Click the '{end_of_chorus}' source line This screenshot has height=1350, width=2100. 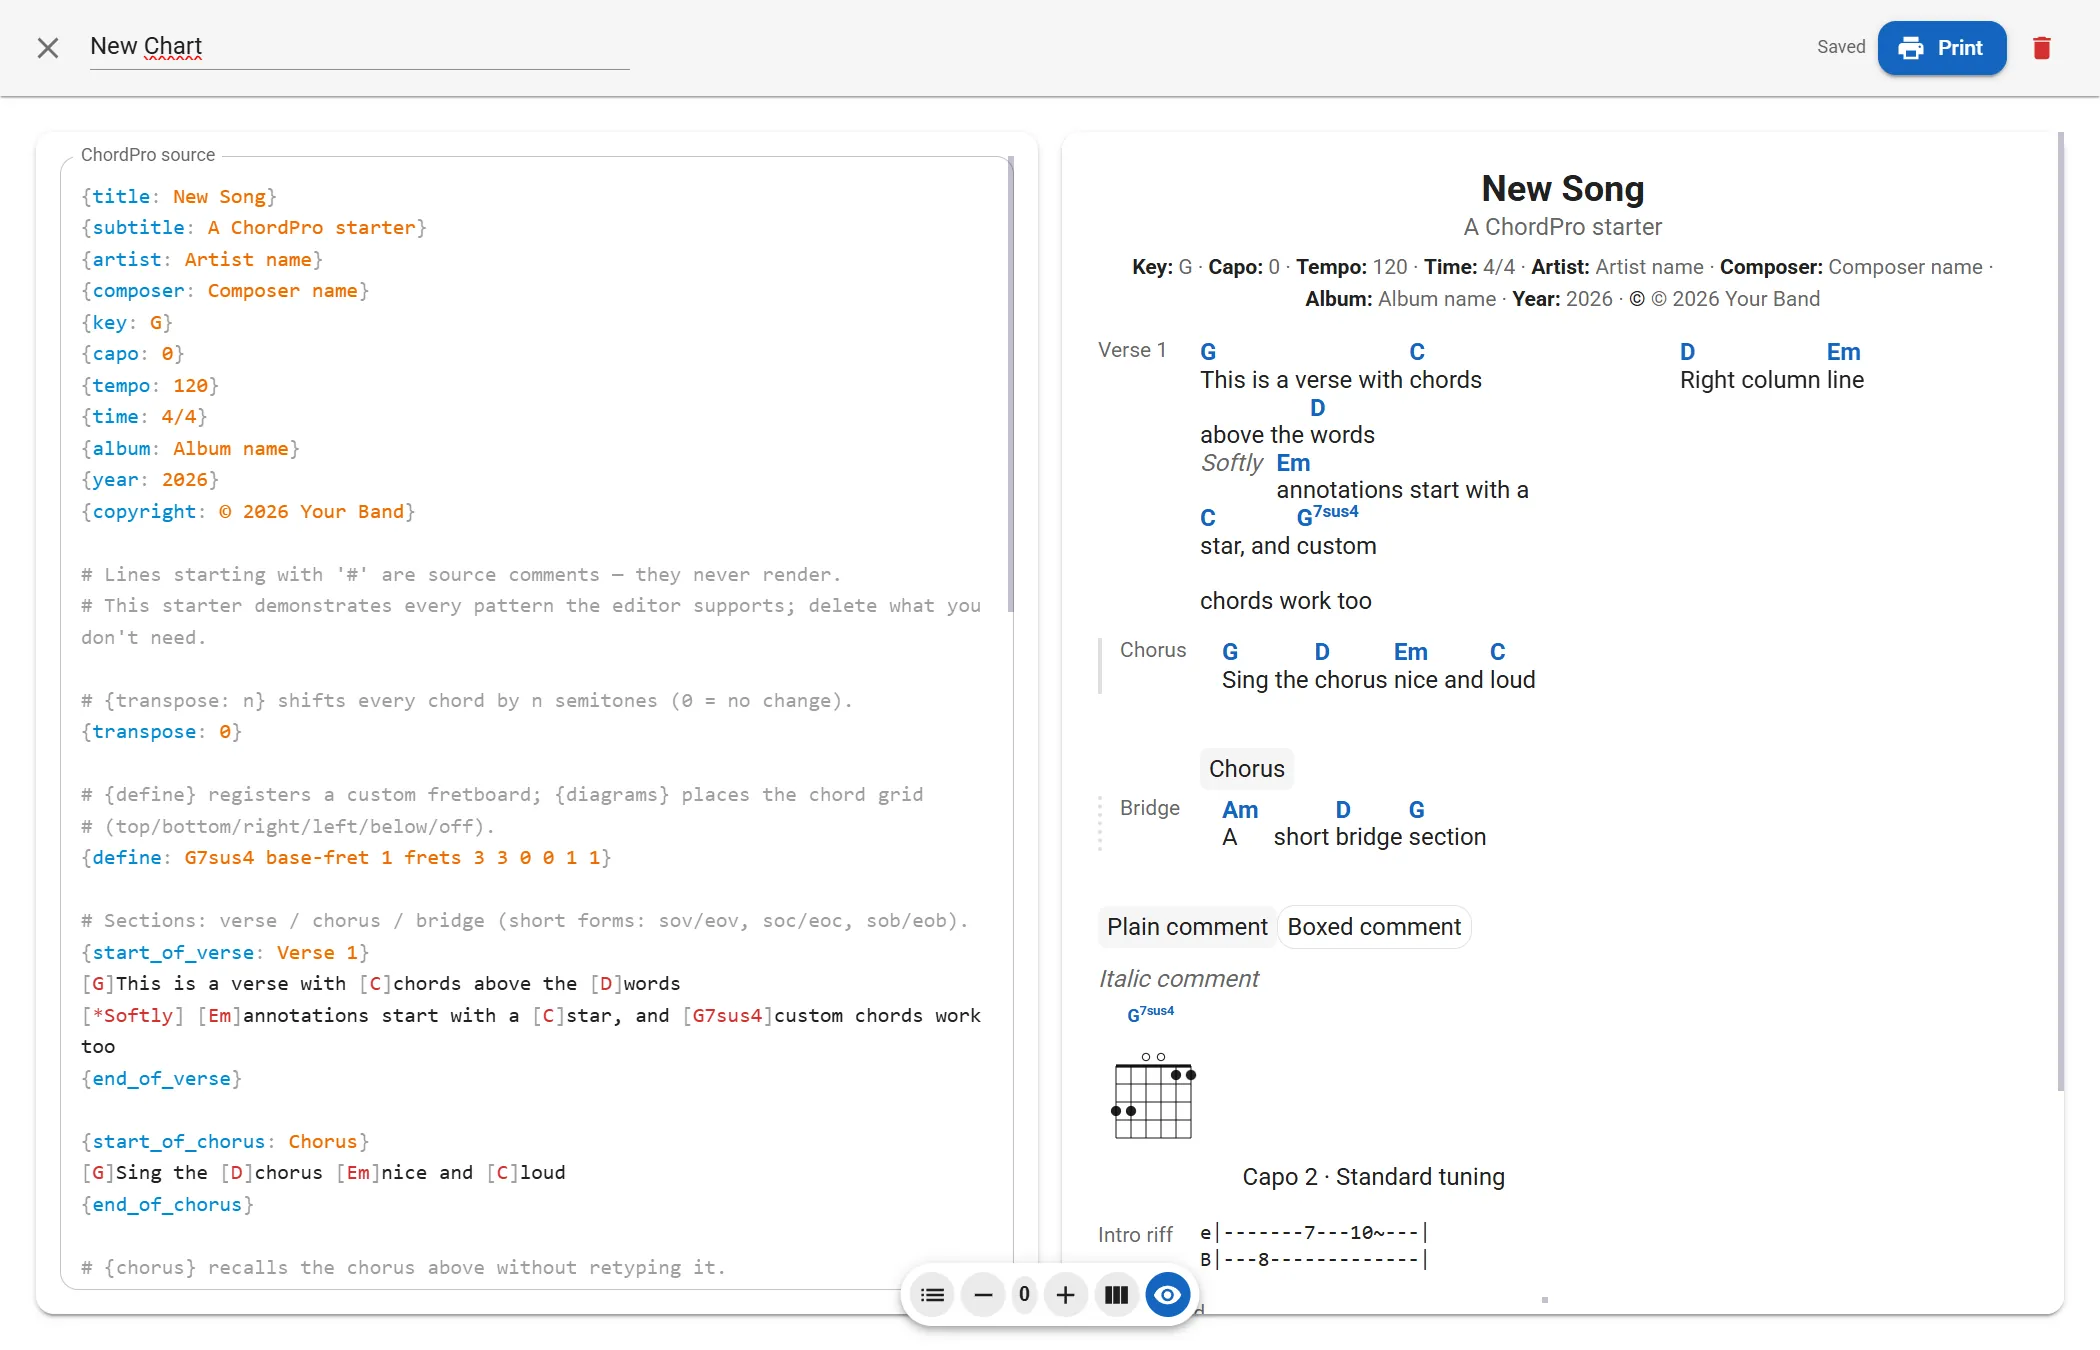tap(167, 1204)
